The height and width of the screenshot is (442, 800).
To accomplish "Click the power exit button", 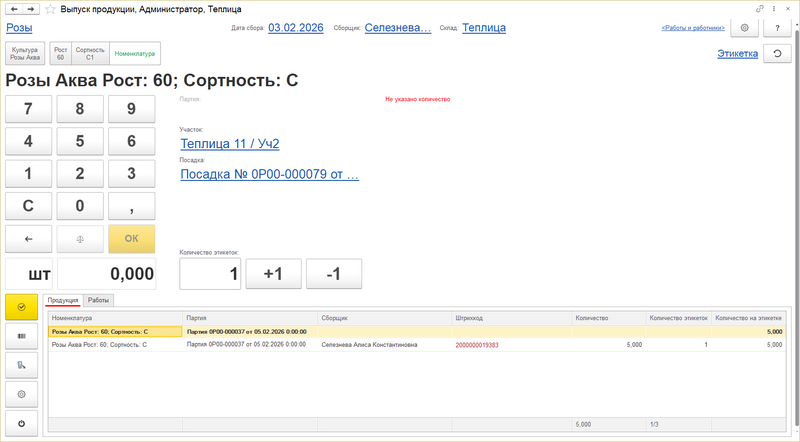I will [21, 424].
